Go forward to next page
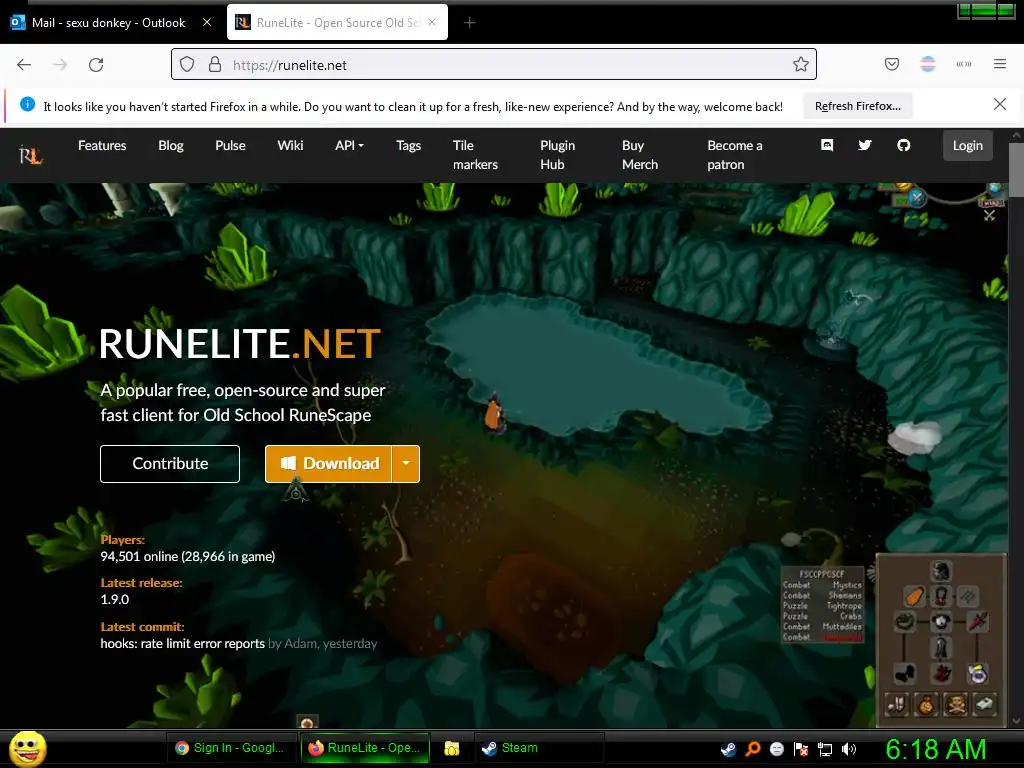The image size is (1024, 768). pos(60,64)
